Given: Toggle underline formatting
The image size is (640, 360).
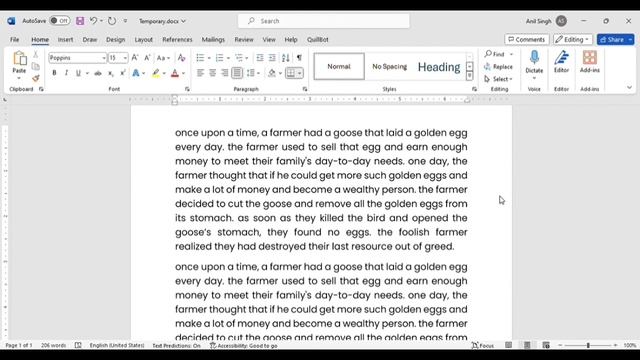Looking at the screenshot, I should click(78, 73).
